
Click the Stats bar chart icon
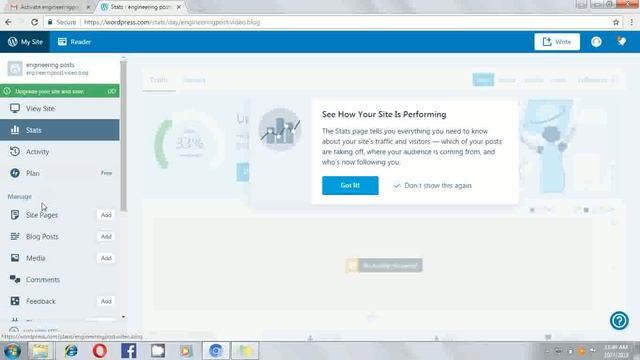pyautogui.click(x=15, y=130)
